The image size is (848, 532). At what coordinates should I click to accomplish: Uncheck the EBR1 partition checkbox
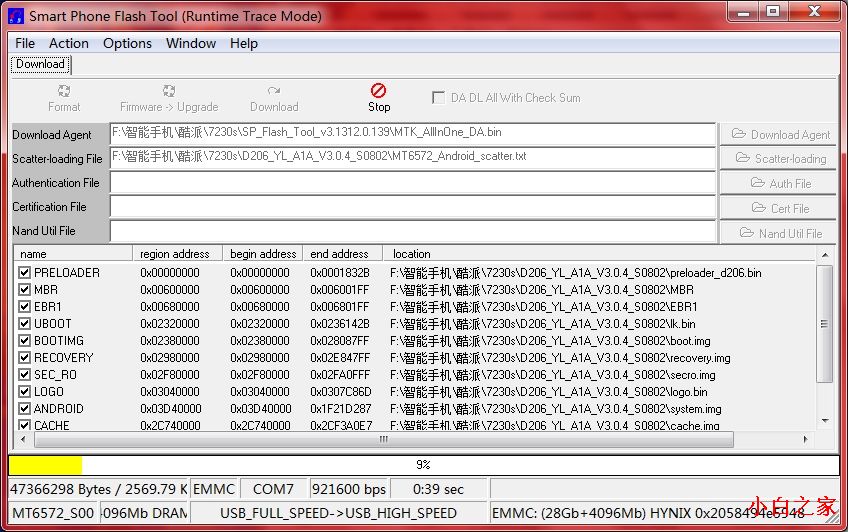click(x=24, y=307)
